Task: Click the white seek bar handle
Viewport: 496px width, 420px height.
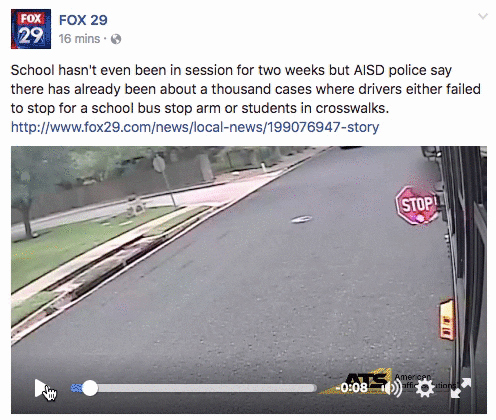Action: pos(90,388)
